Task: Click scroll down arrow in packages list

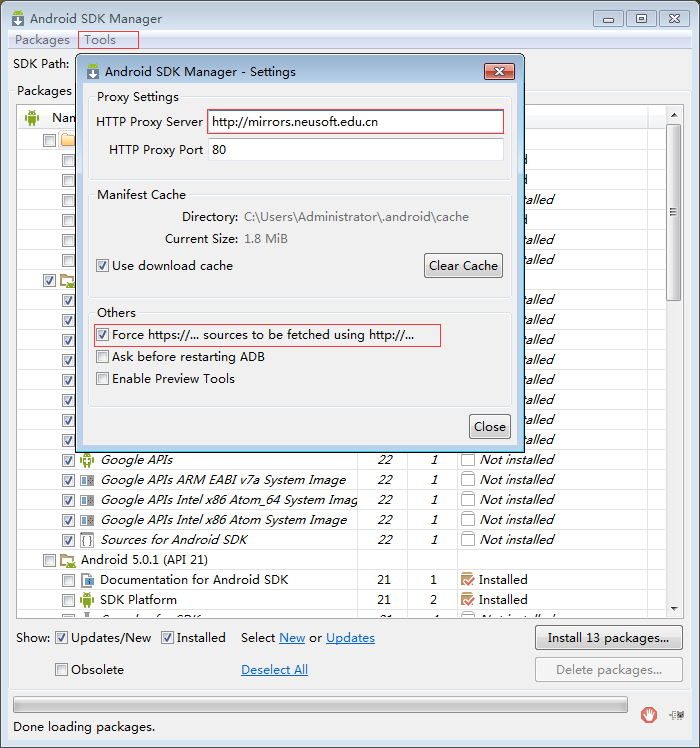Action: click(x=674, y=609)
